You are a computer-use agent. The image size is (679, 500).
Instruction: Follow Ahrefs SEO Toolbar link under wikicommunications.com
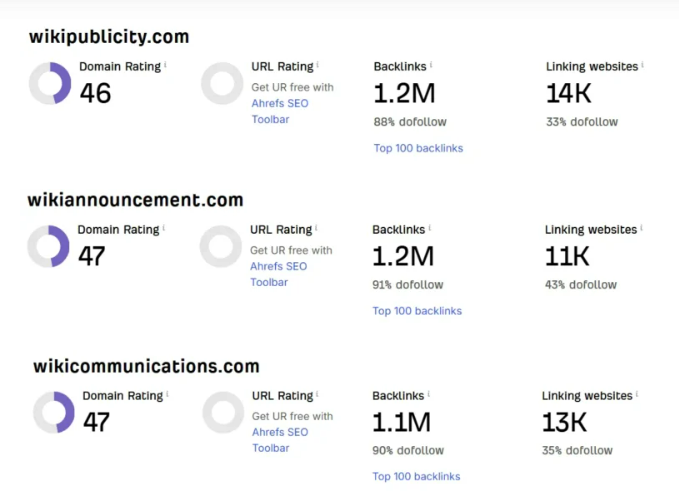coord(280,440)
